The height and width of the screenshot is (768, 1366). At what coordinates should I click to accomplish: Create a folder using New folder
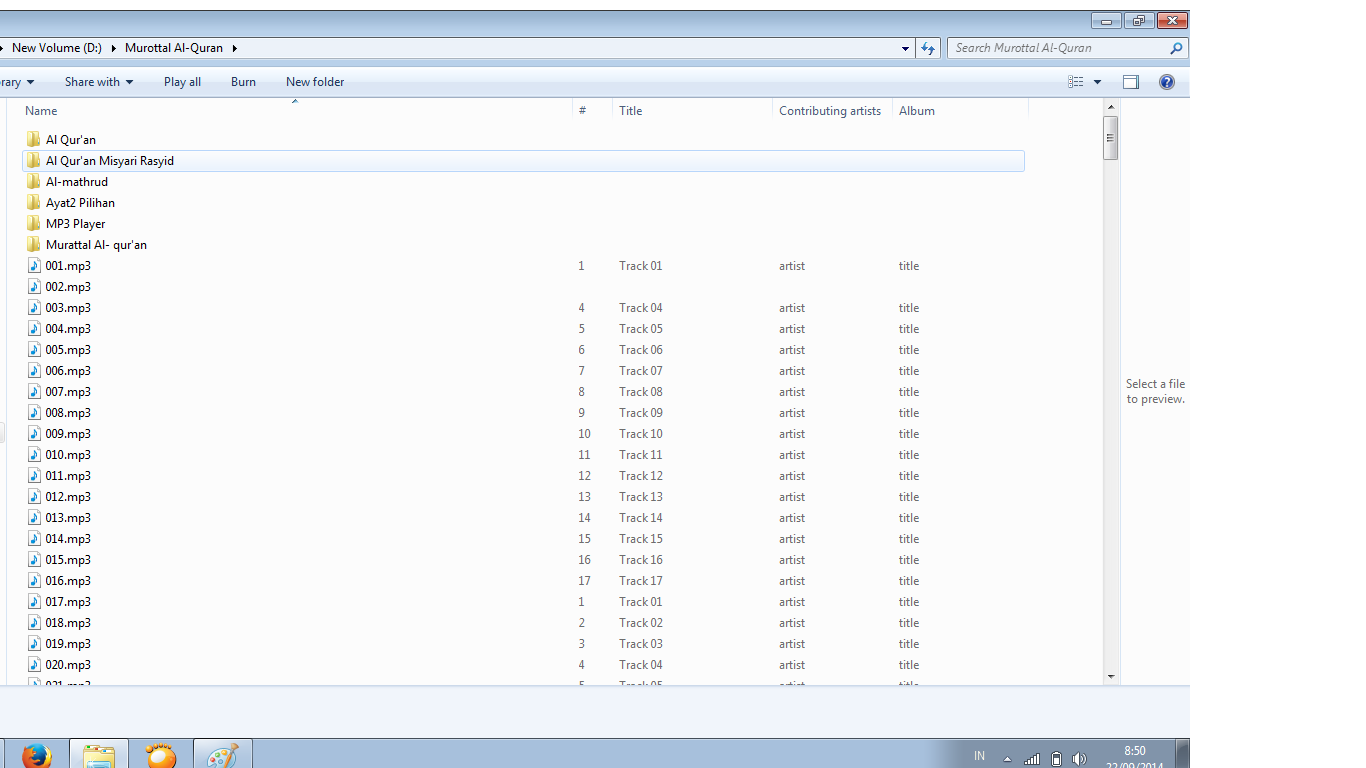(x=315, y=82)
